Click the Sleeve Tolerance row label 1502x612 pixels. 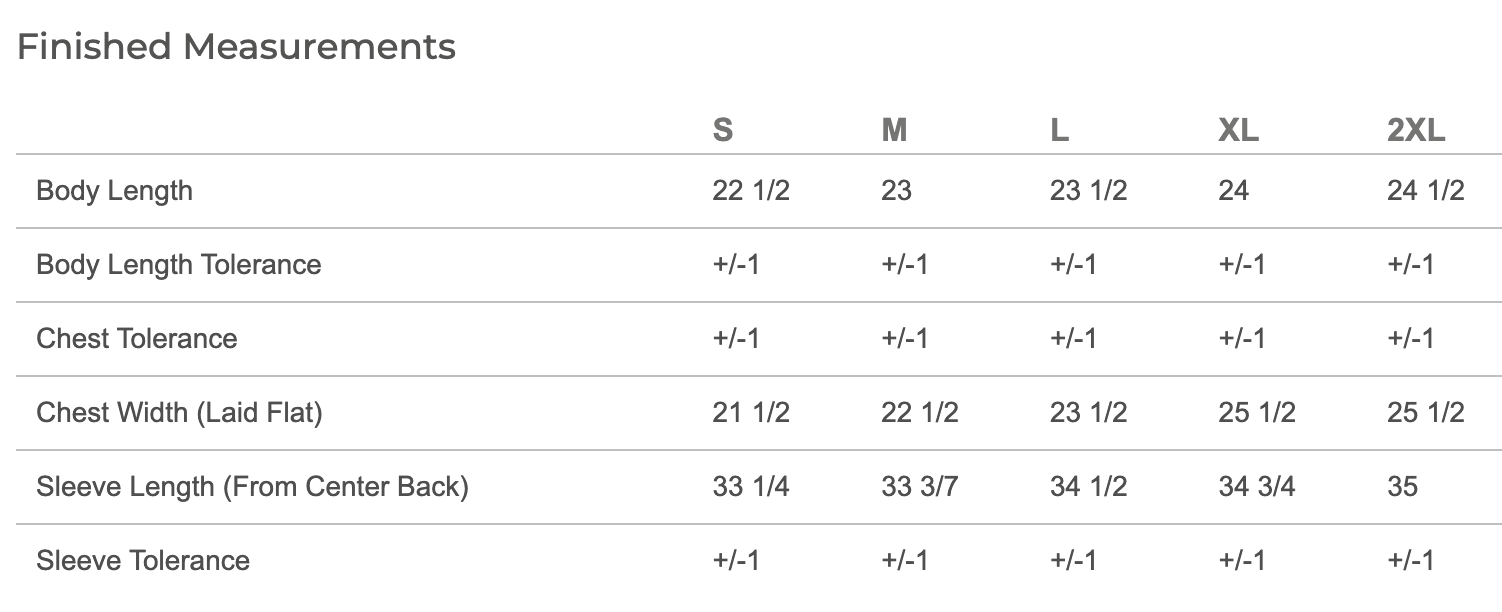pos(143,560)
